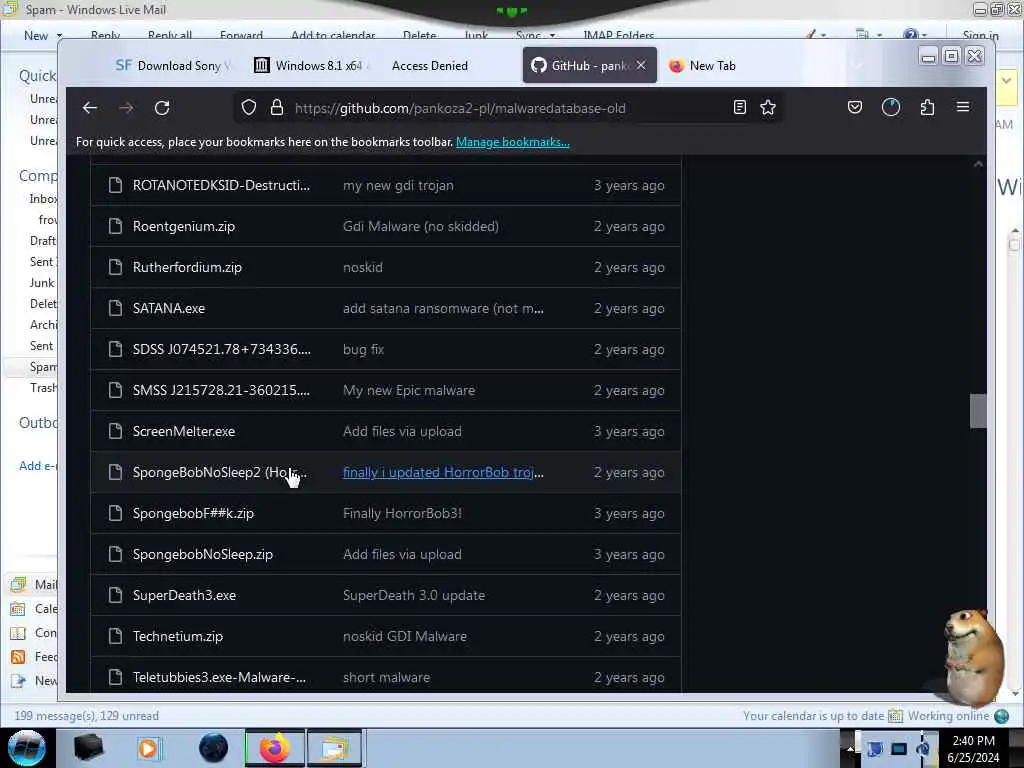Viewport: 1024px width, 768px height.
Task: Click 'Finally HorrorBob3!' commit message
Action: (402, 513)
